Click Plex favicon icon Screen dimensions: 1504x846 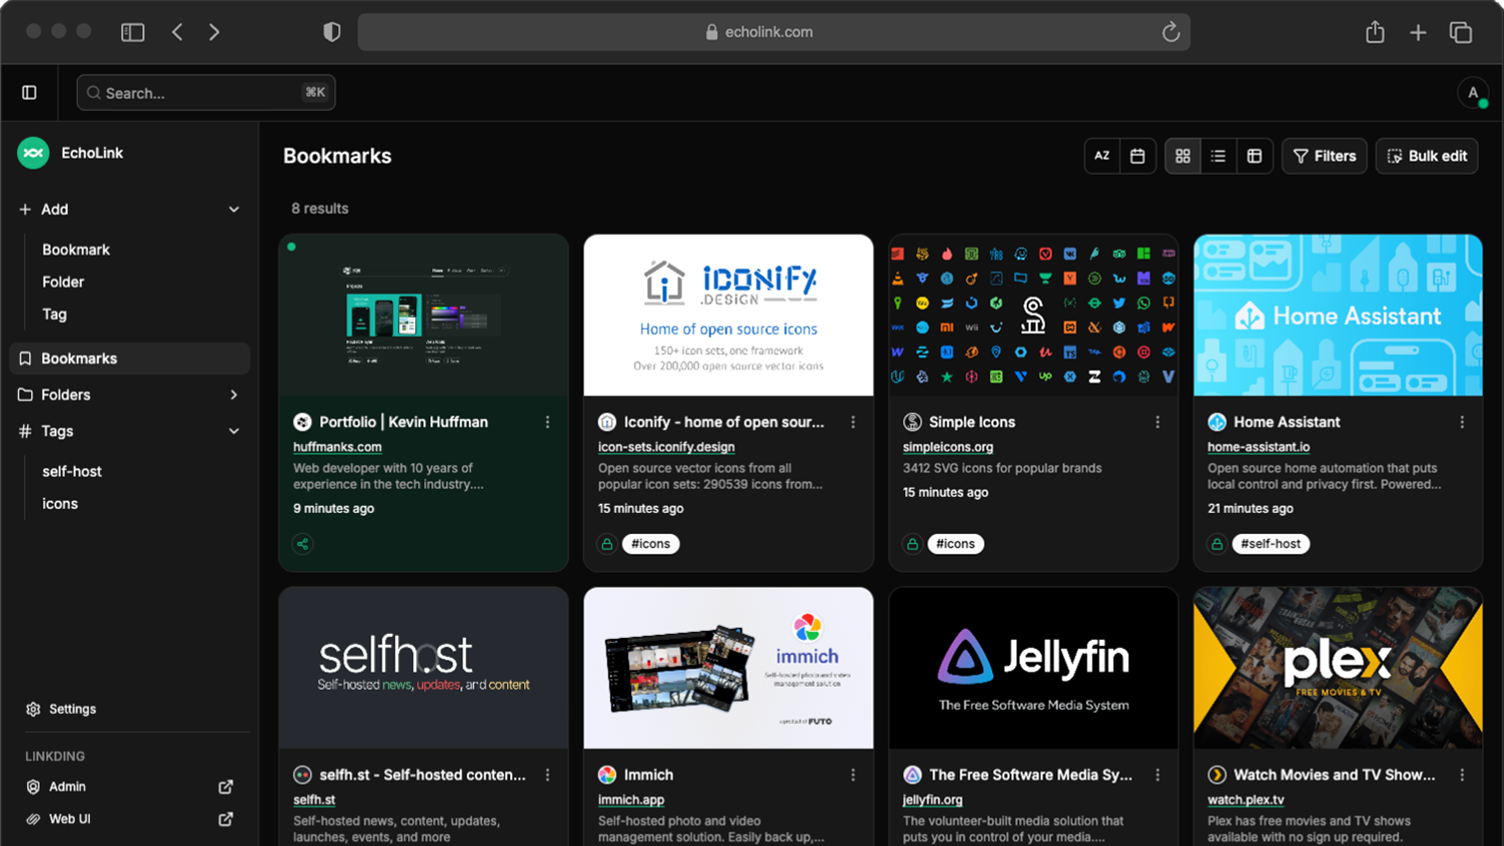[1217, 775]
